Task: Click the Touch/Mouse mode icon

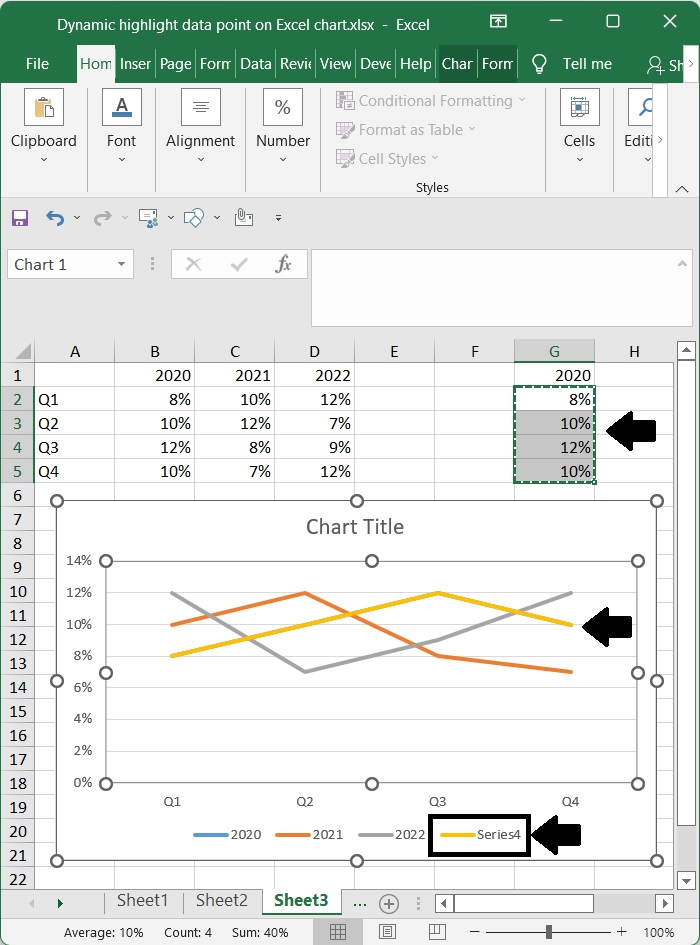Action: 244,218
